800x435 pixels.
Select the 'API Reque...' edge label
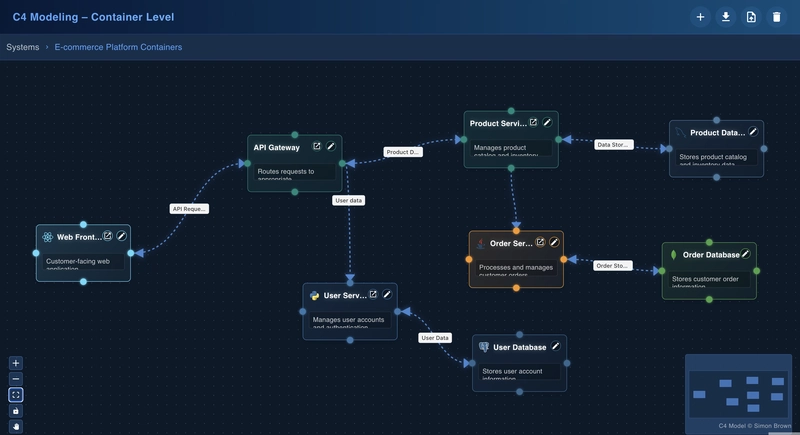[189, 209]
